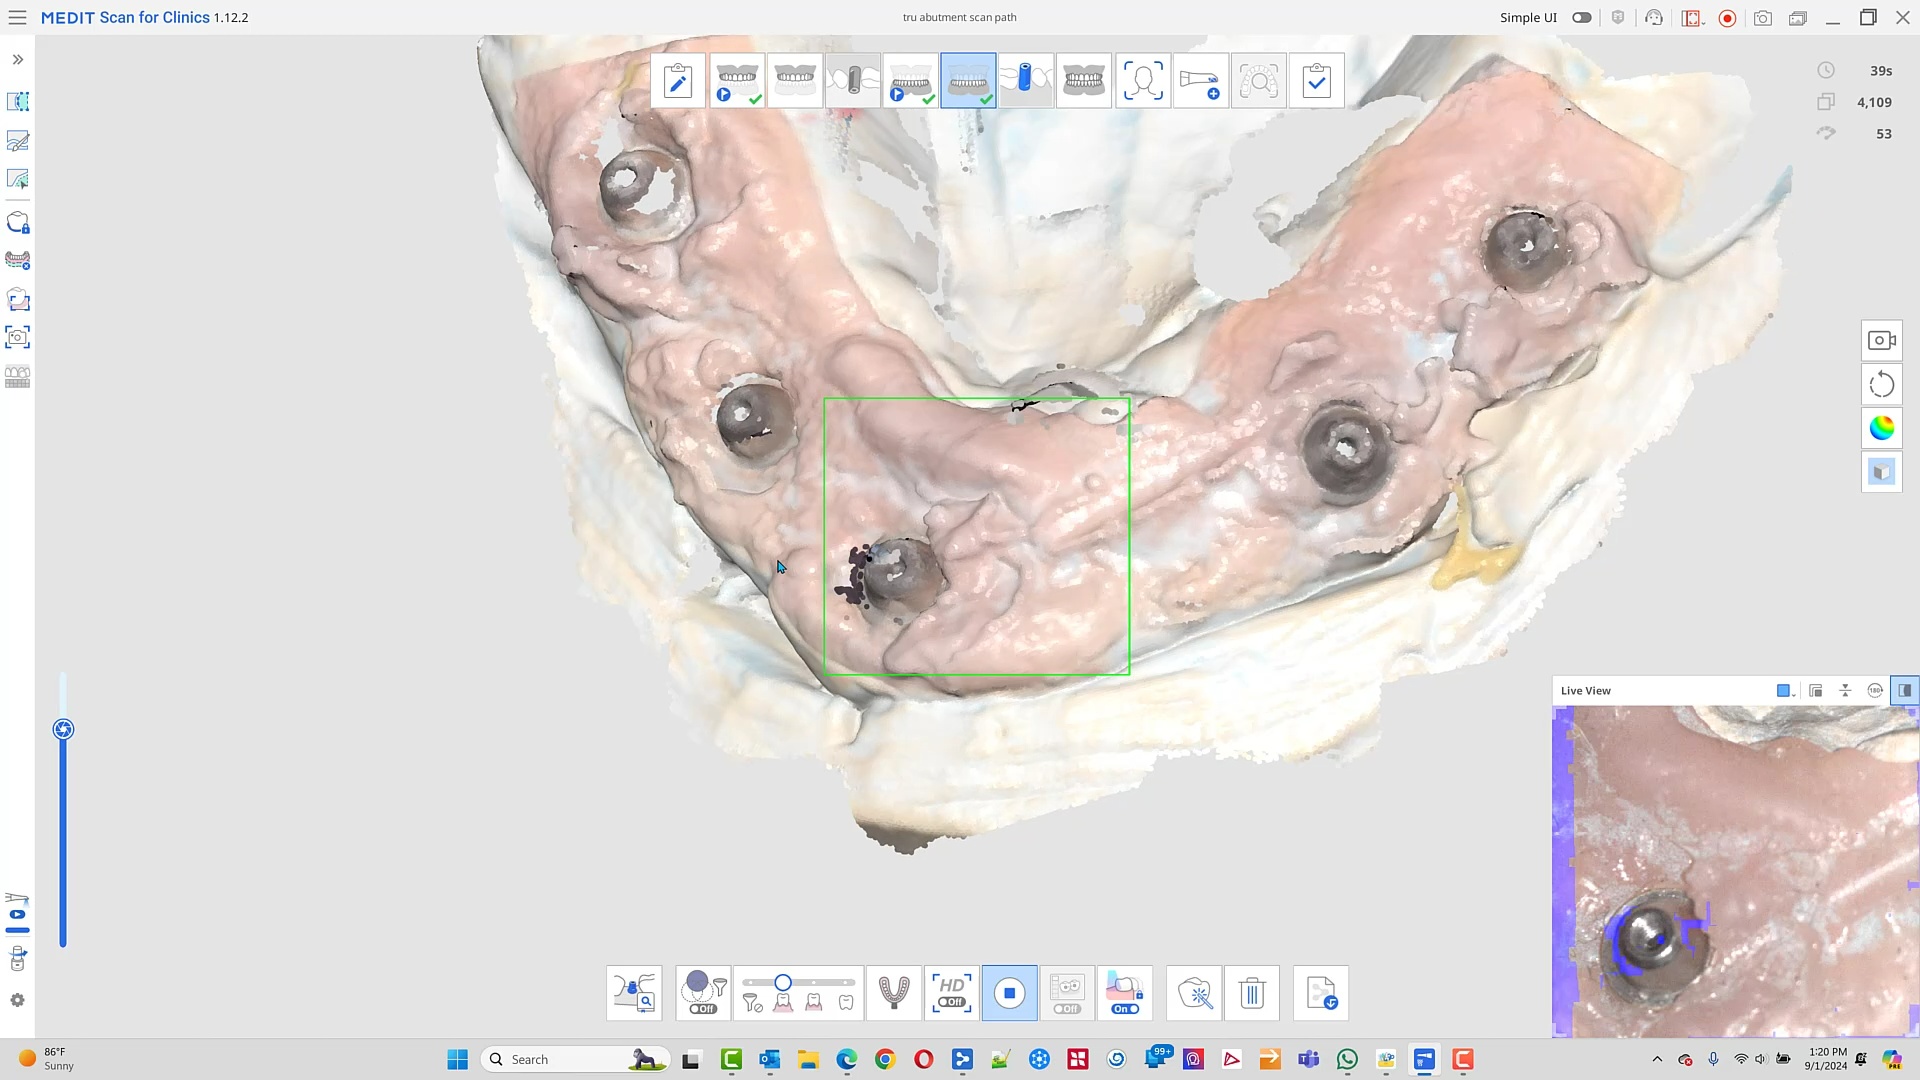This screenshot has width=1920, height=1080.
Task: Select the blue scanbody mandible stage
Action: click(x=1026, y=80)
